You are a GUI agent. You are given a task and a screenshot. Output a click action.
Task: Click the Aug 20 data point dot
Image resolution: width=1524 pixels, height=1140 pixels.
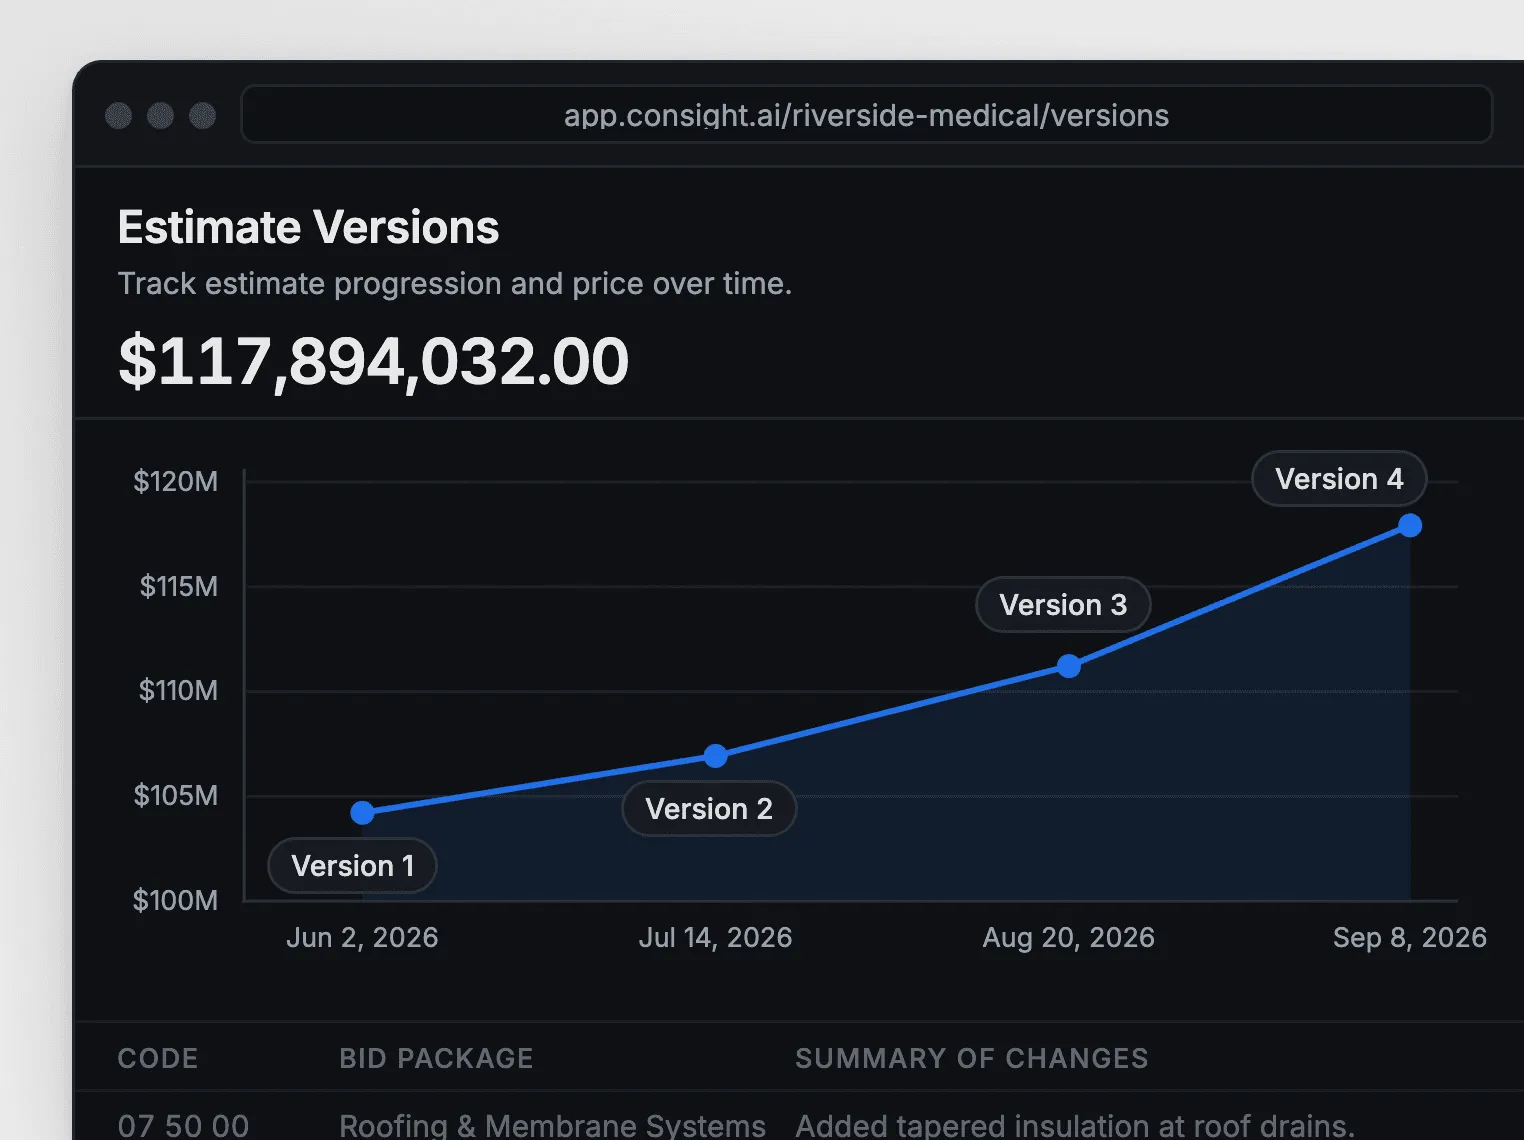tap(1069, 666)
